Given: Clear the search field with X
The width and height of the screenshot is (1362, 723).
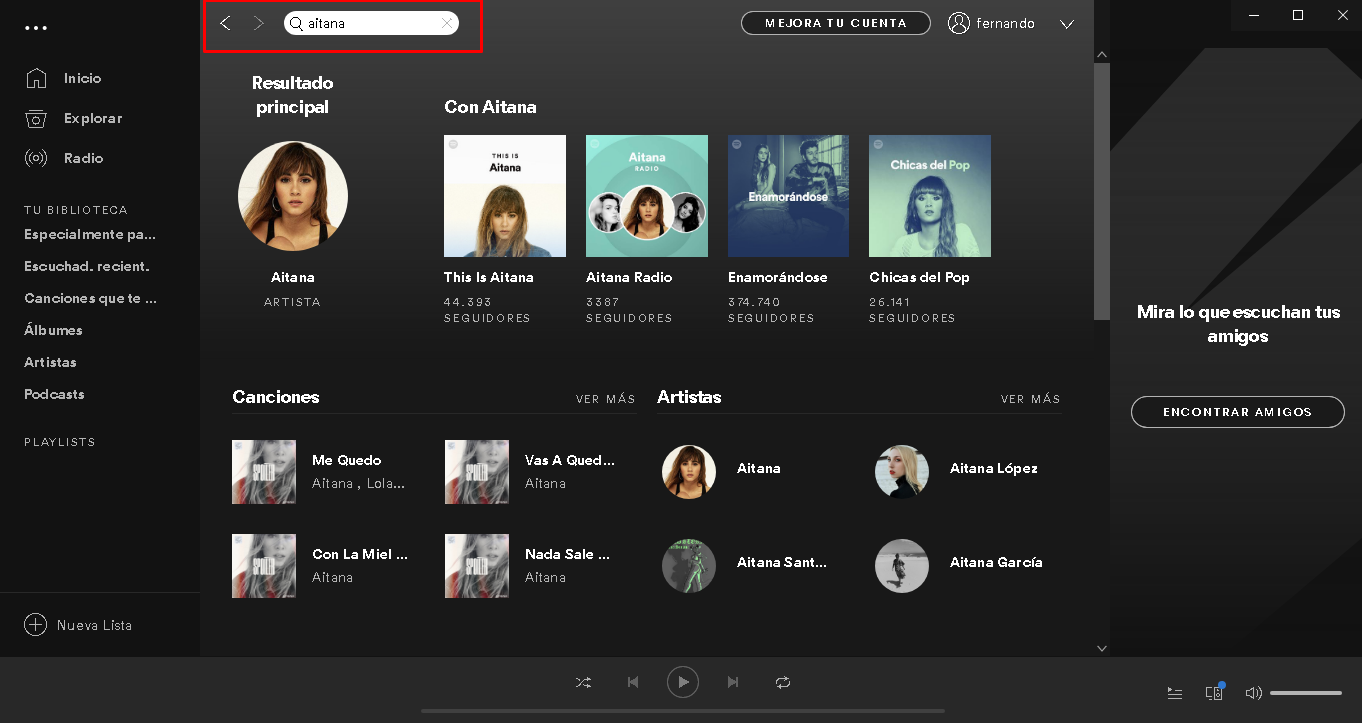Looking at the screenshot, I should 447,23.
